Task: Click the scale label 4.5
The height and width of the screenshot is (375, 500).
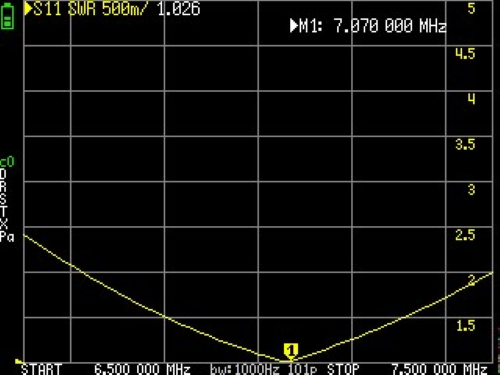Action: coord(465,54)
